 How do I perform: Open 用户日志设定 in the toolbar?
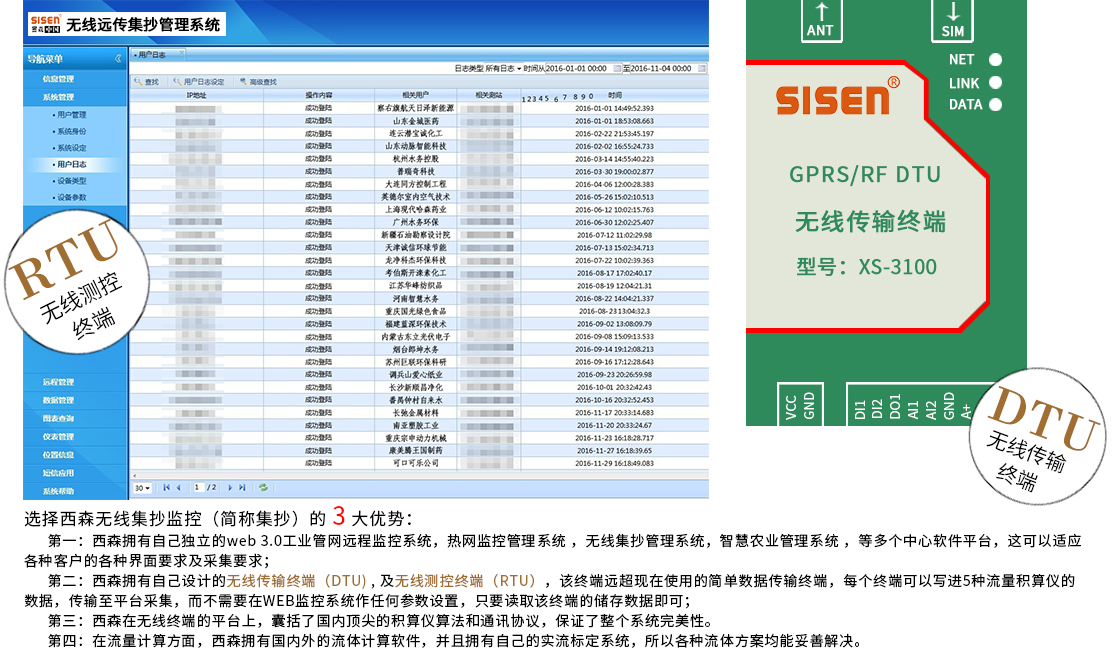pos(198,82)
